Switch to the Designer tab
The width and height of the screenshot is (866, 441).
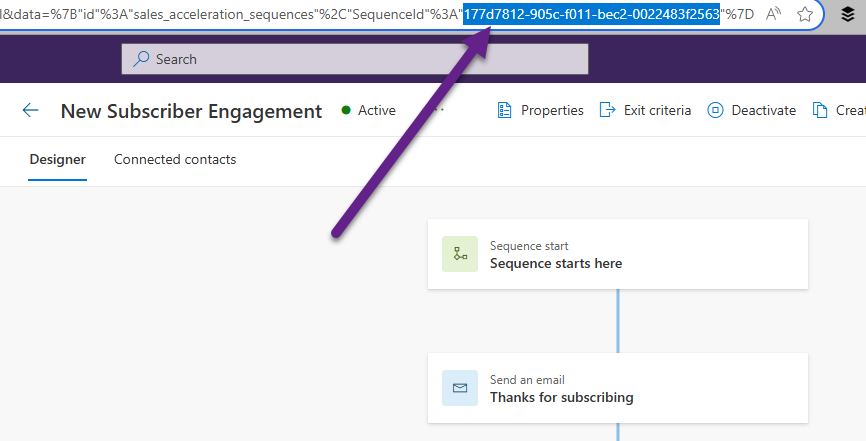[57, 160]
